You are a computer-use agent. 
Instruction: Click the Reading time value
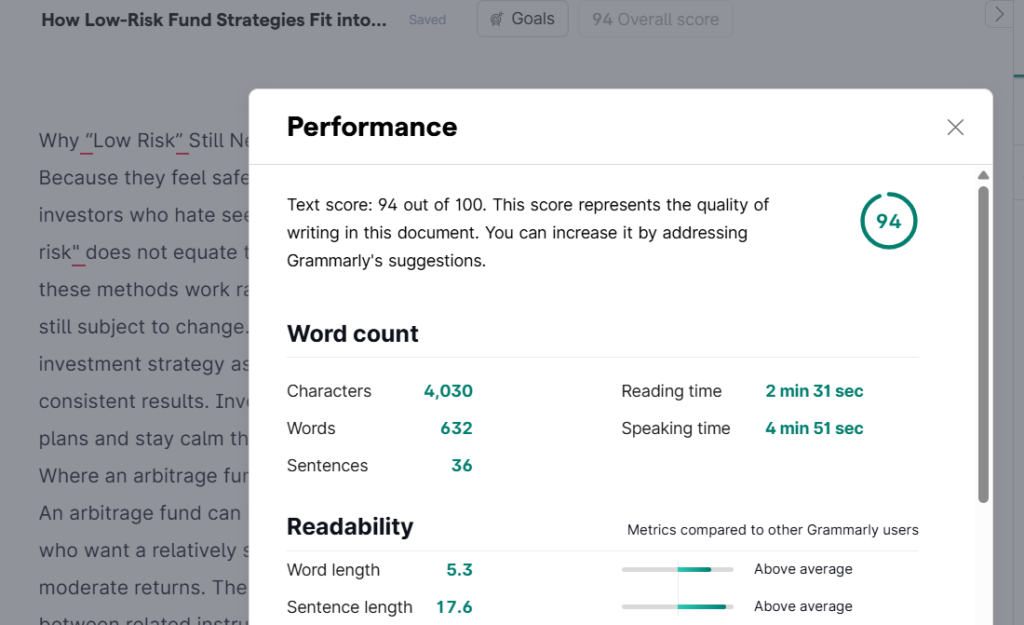pyautogui.click(x=814, y=391)
